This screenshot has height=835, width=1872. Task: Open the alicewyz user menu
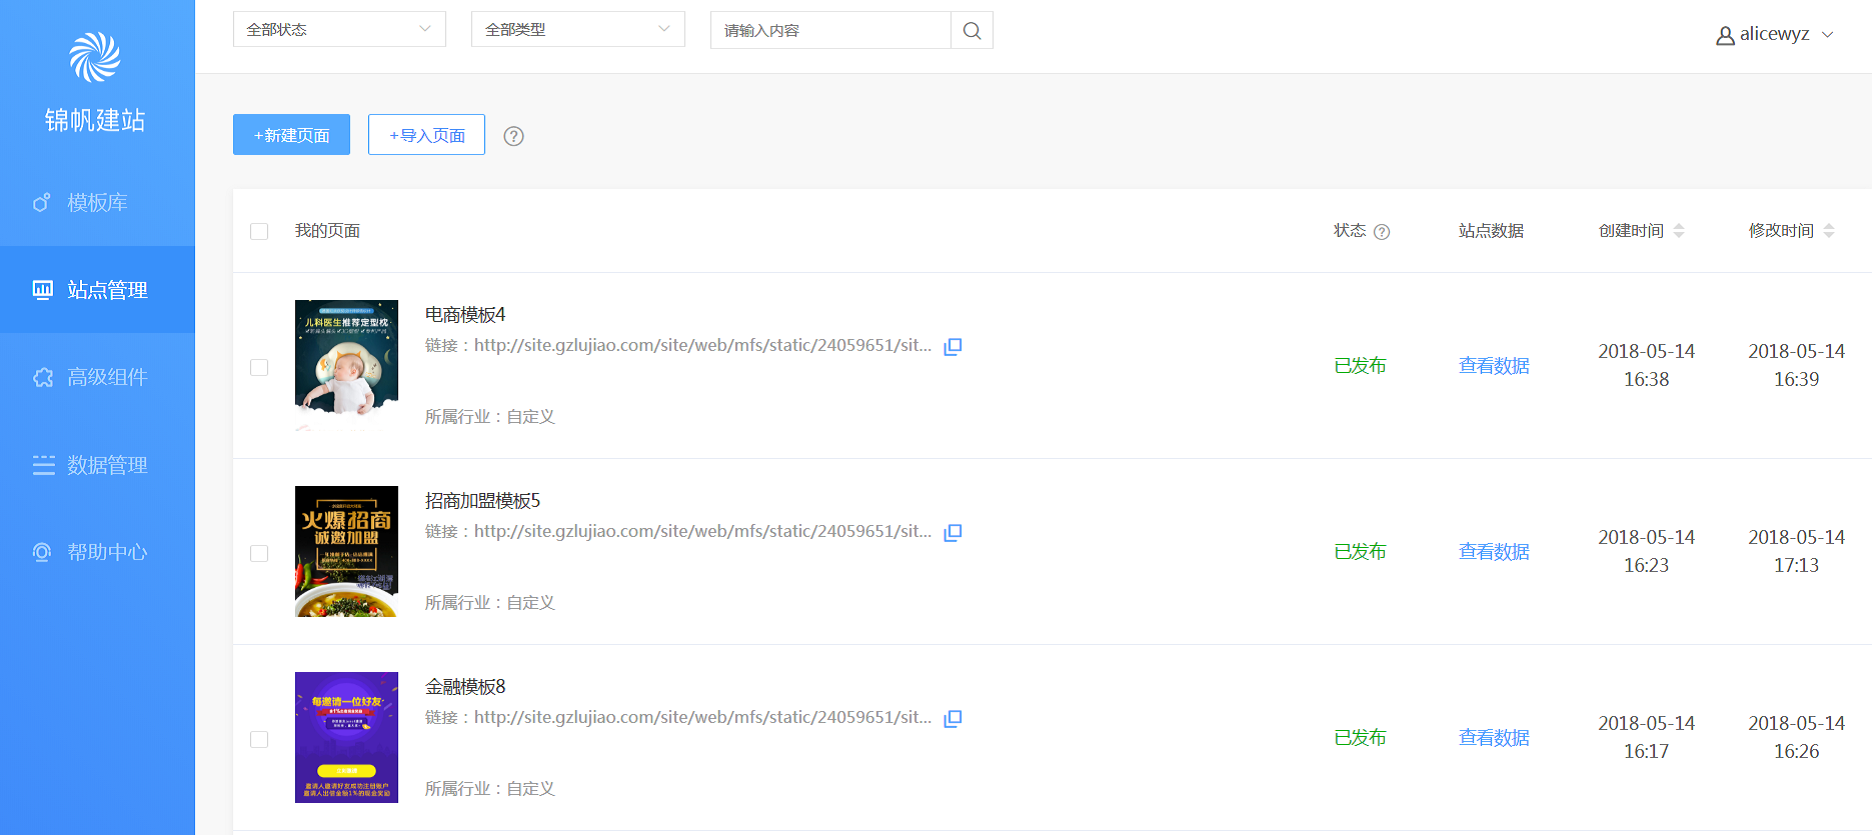point(1775,35)
